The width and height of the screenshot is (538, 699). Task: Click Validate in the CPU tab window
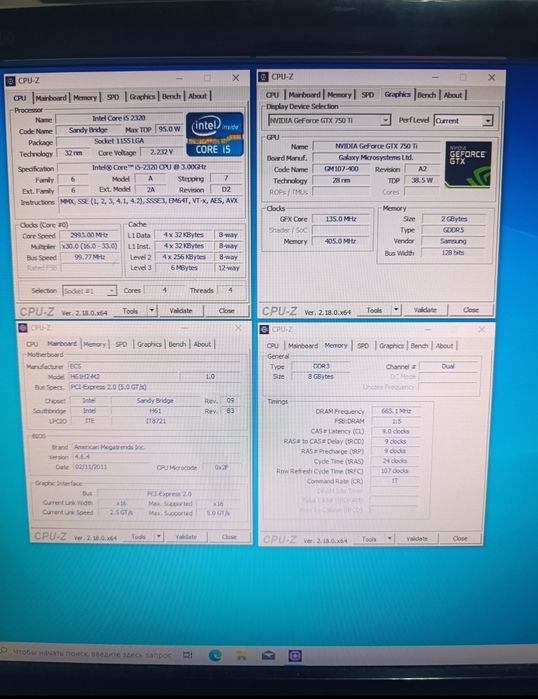tap(181, 310)
